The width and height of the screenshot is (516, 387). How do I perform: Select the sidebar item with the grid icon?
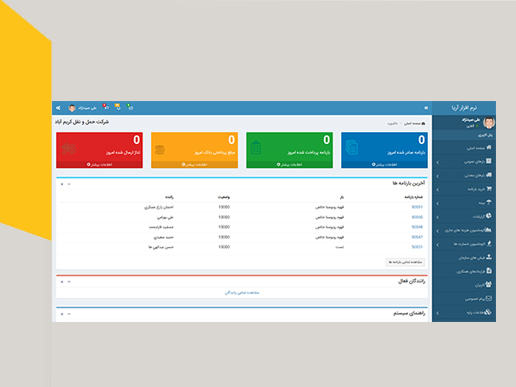[x=464, y=161]
